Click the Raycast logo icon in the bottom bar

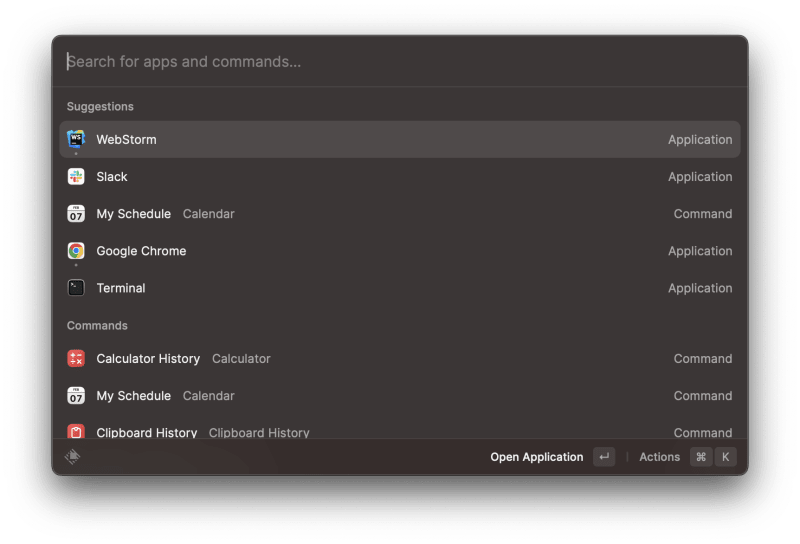(72, 457)
